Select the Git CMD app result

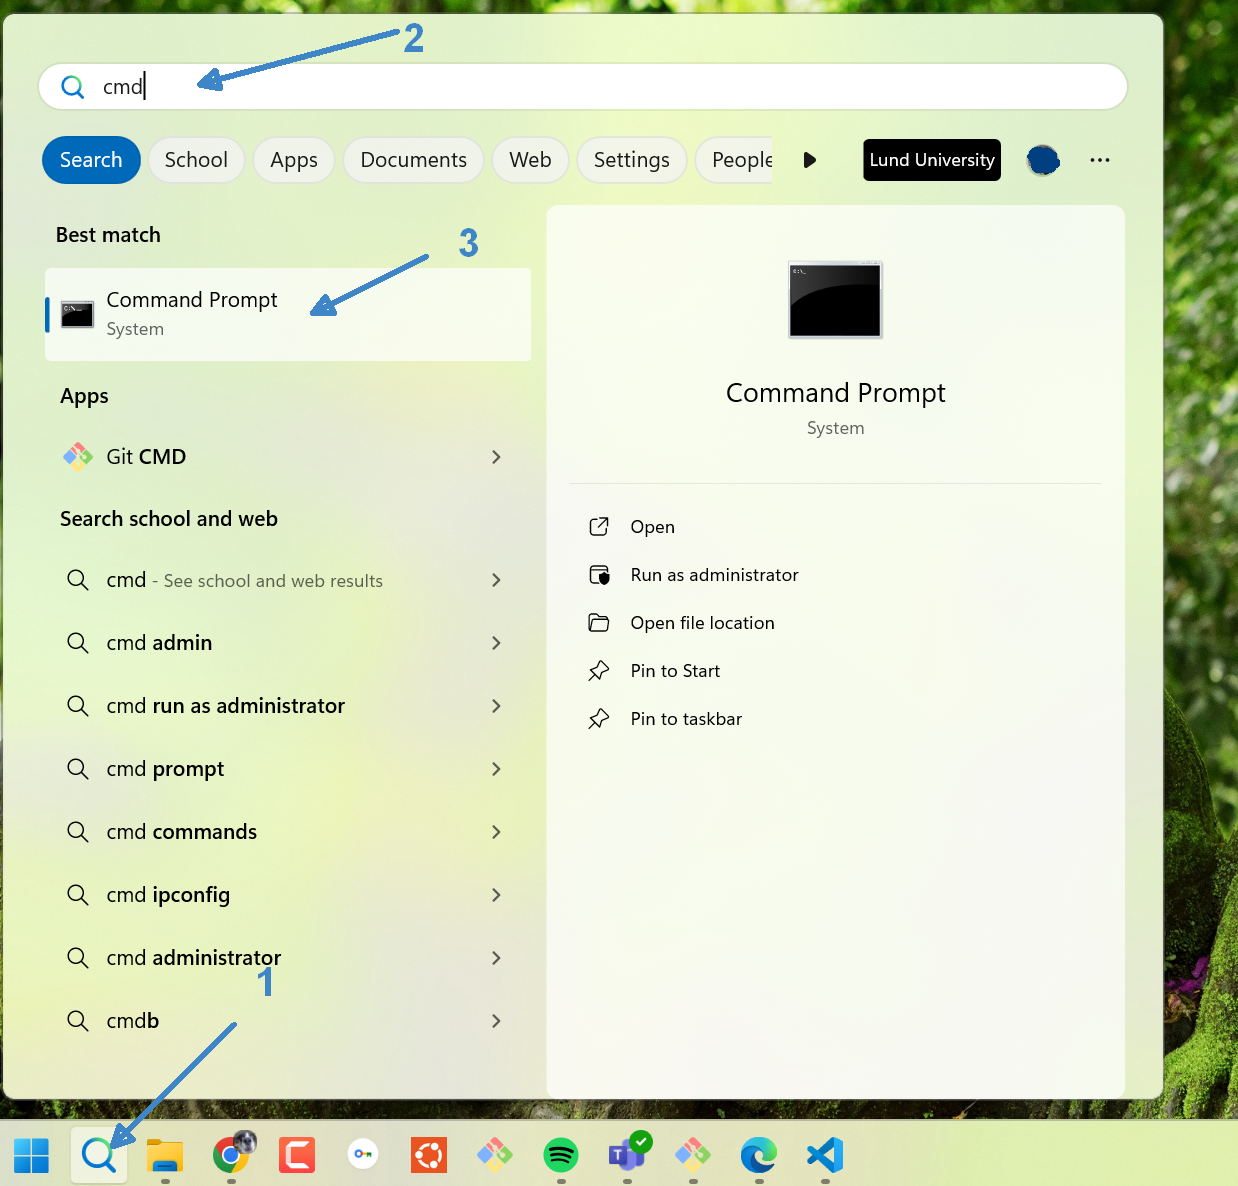pos(288,457)
